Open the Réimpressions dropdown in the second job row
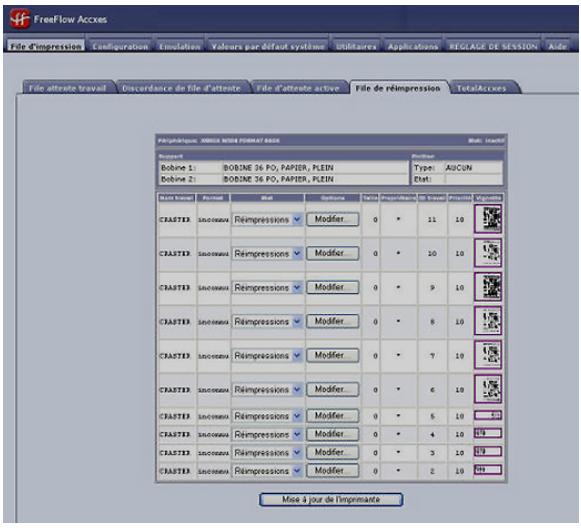581x528 pixels. pyautogui.click(x=267, y=254)
